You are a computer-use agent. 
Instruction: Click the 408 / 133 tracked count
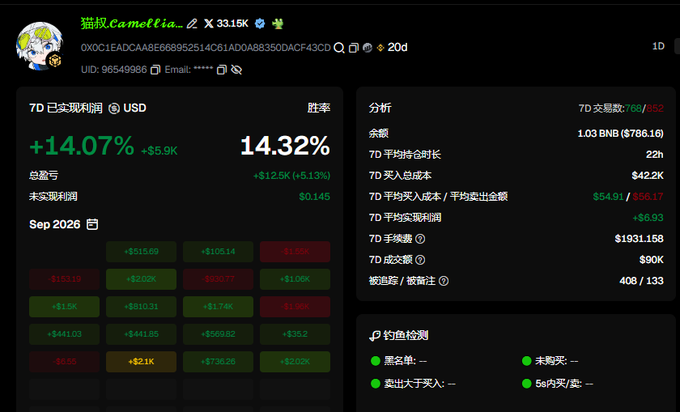tap(641, 281)
